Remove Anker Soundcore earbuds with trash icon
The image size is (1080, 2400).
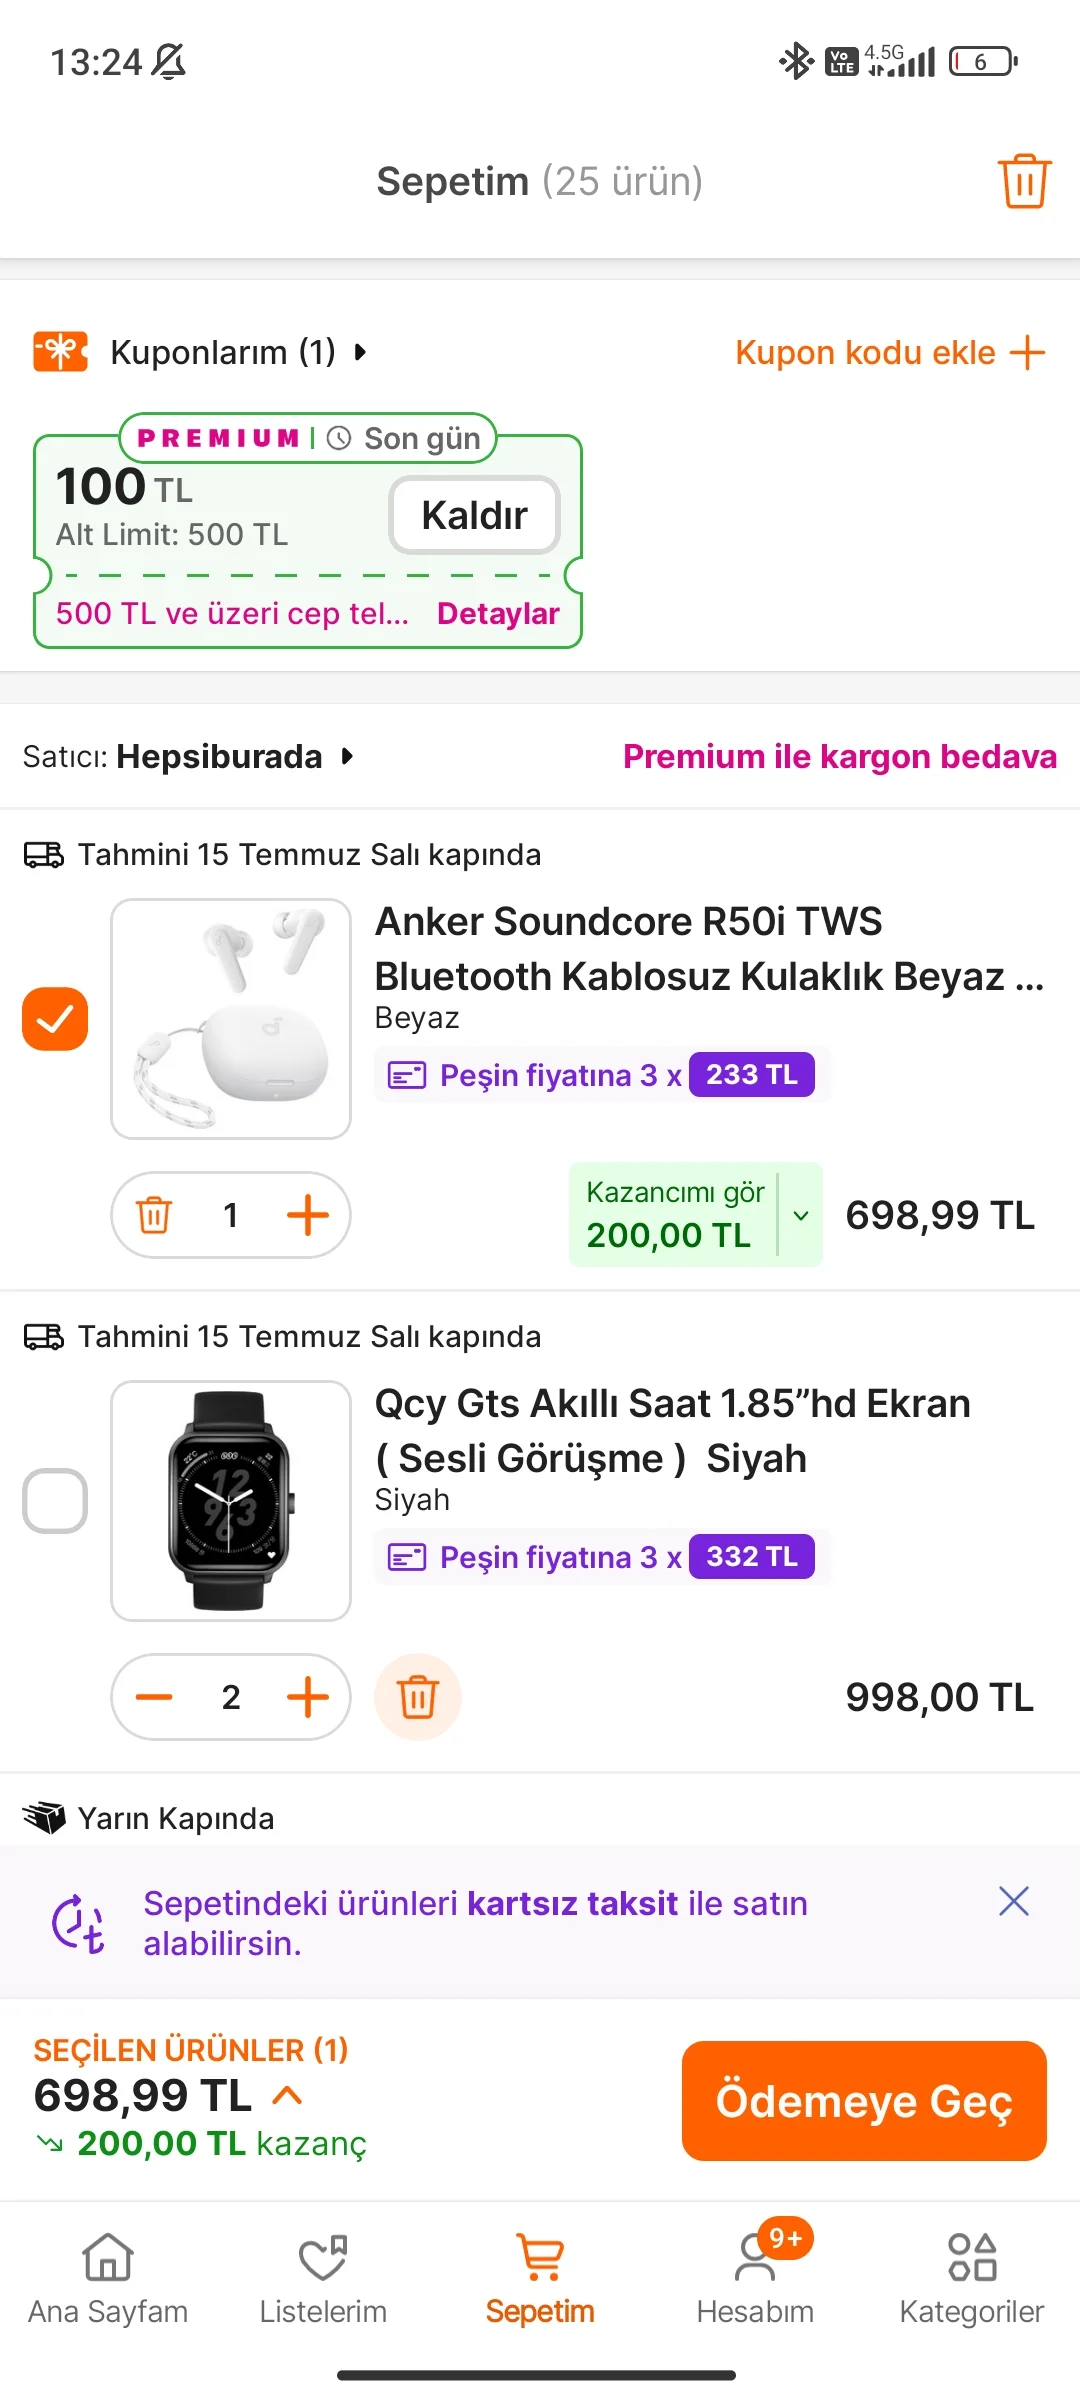(154, 1215)
